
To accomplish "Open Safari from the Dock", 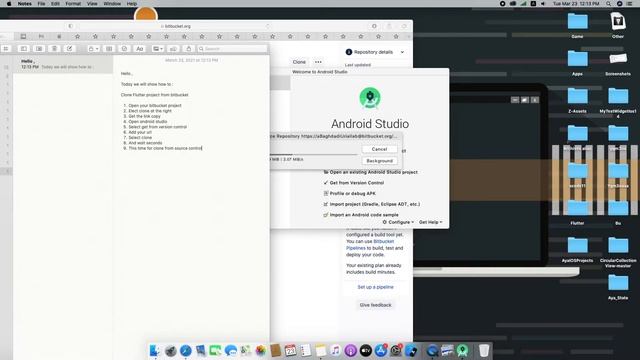I will point(185,350).
